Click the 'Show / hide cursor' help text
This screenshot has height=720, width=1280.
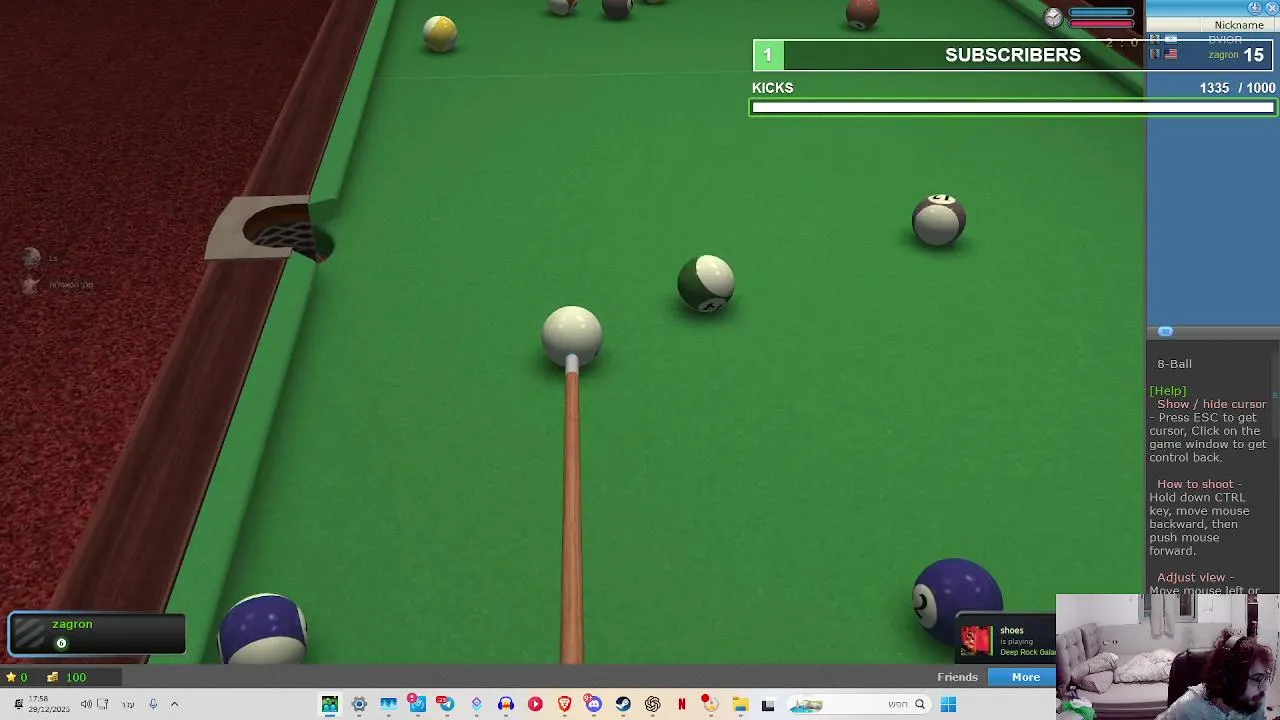pos(1211,404)
